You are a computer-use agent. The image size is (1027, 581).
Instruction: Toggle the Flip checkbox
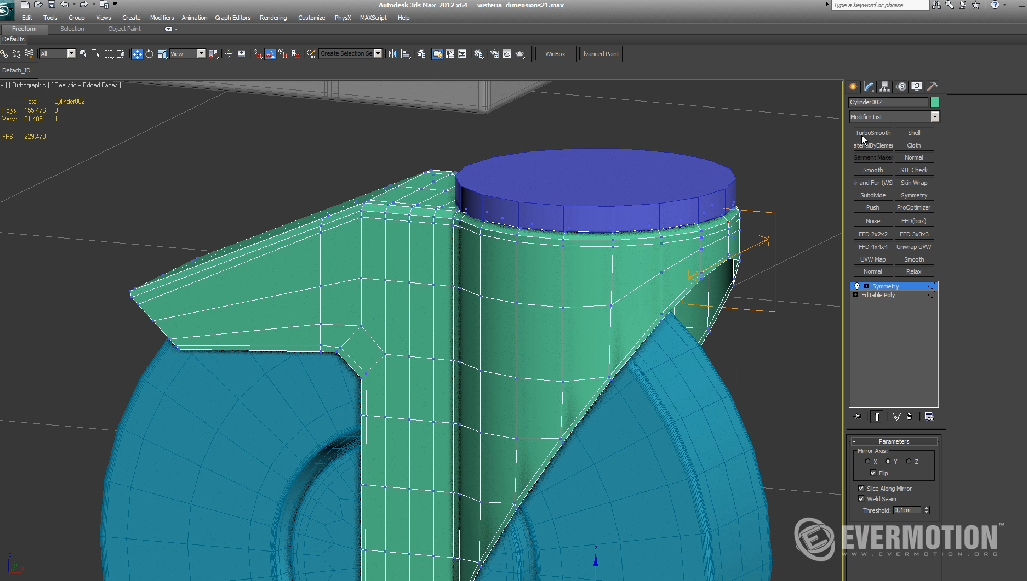coord(873,472)
